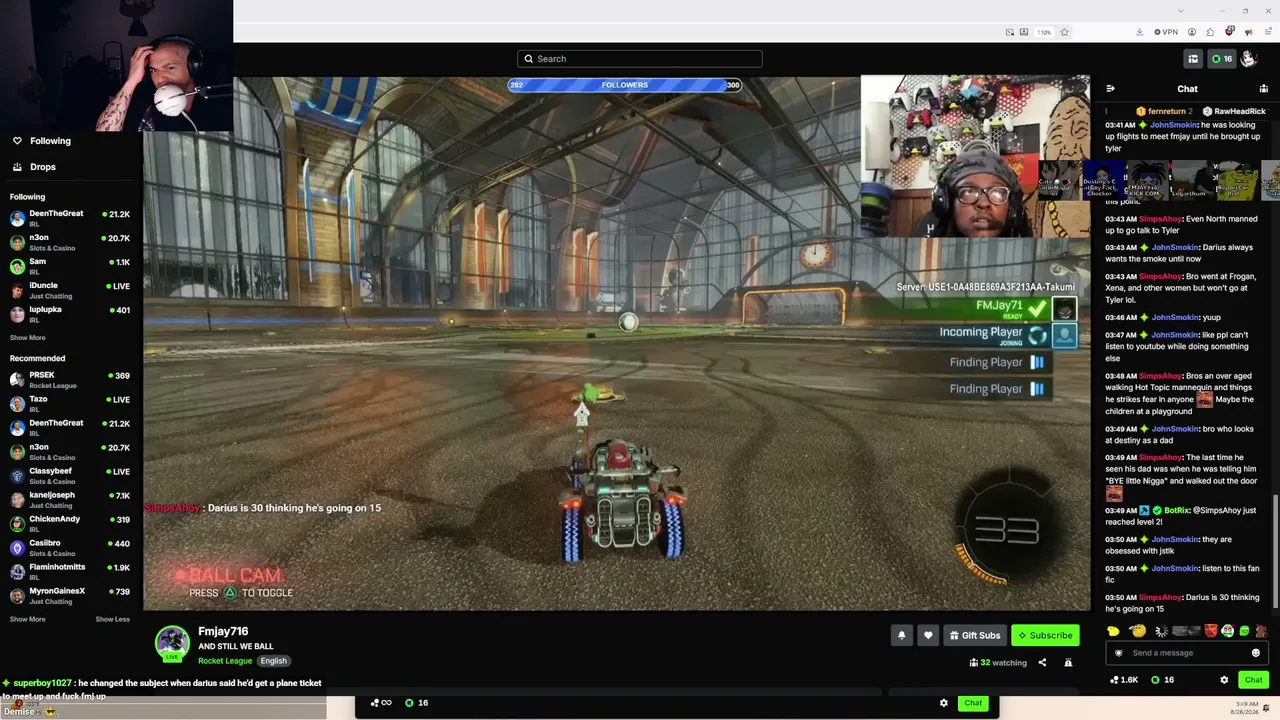Open the taskbar clock showing 3:49 AM
1280x720 pixels.
[1244, 707]
